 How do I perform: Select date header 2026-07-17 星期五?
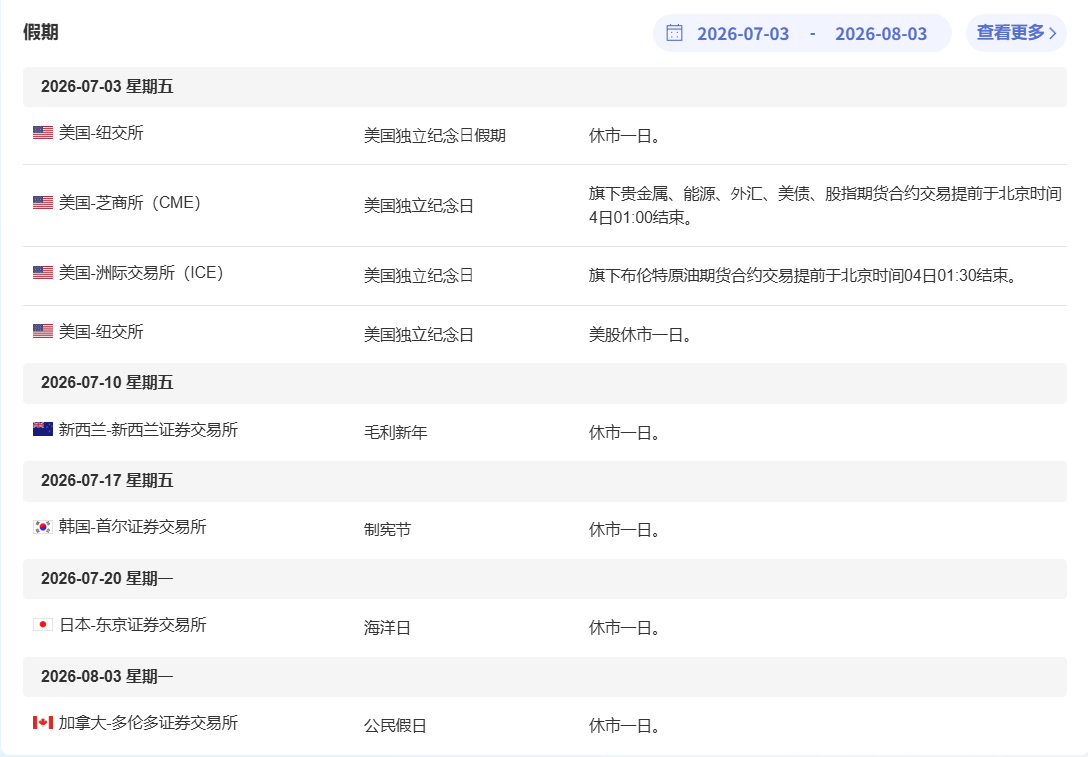click(x=545, y=481)
